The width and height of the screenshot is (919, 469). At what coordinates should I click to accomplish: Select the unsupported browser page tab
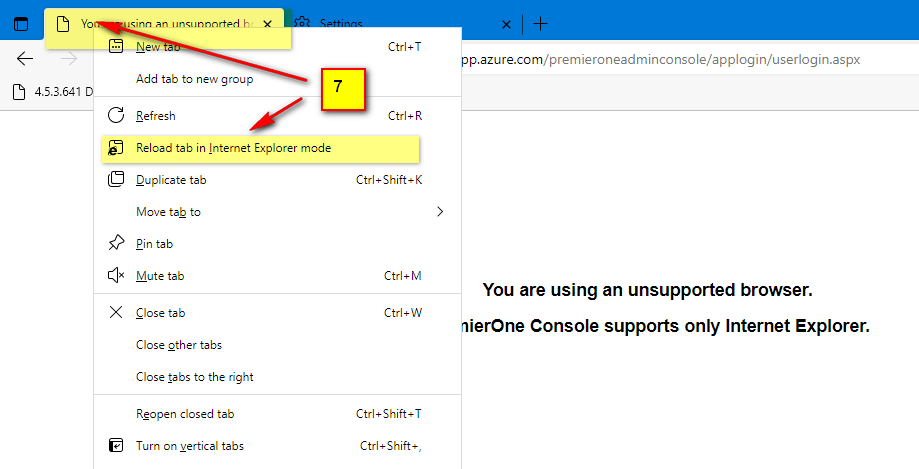tap(164, 23)
